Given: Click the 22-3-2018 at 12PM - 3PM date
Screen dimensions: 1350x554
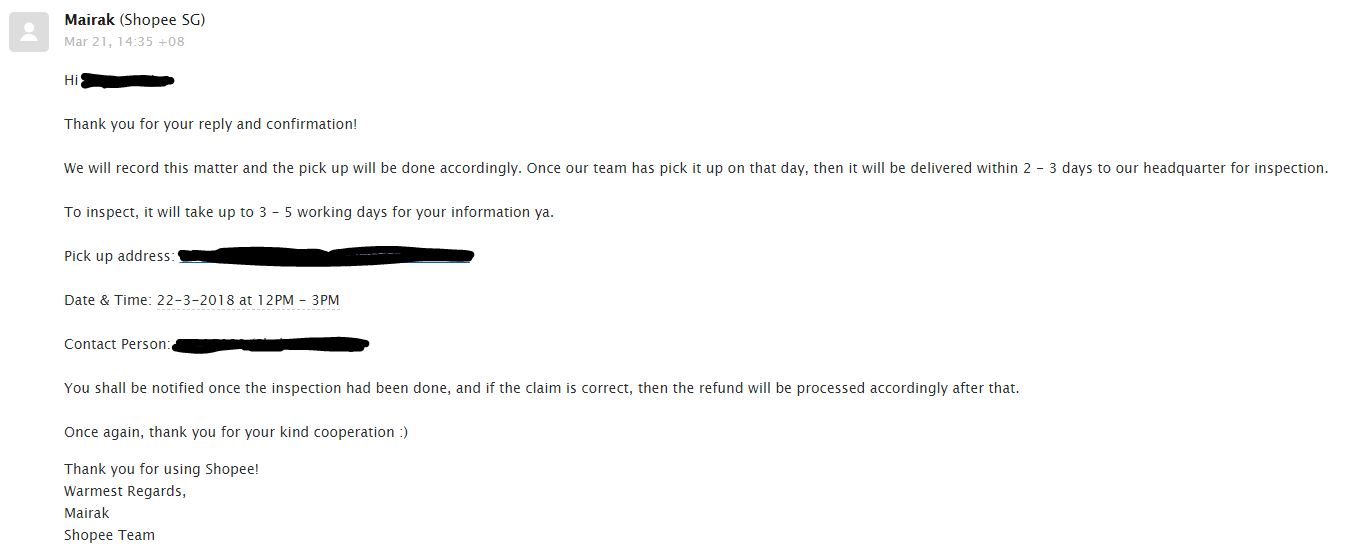Looking at the screenshot, I should [x=248, y=300].
